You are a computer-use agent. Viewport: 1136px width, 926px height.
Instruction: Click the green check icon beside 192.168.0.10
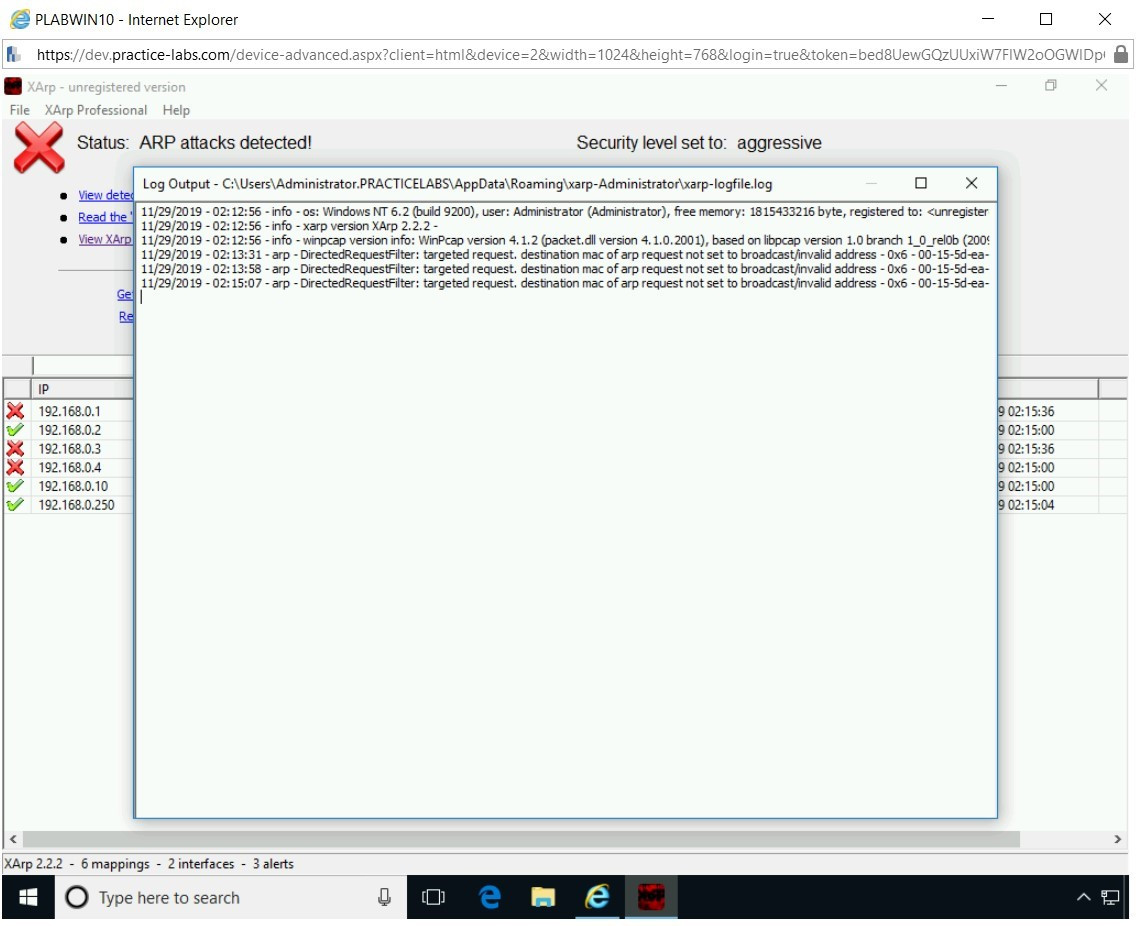click(15, 486)
